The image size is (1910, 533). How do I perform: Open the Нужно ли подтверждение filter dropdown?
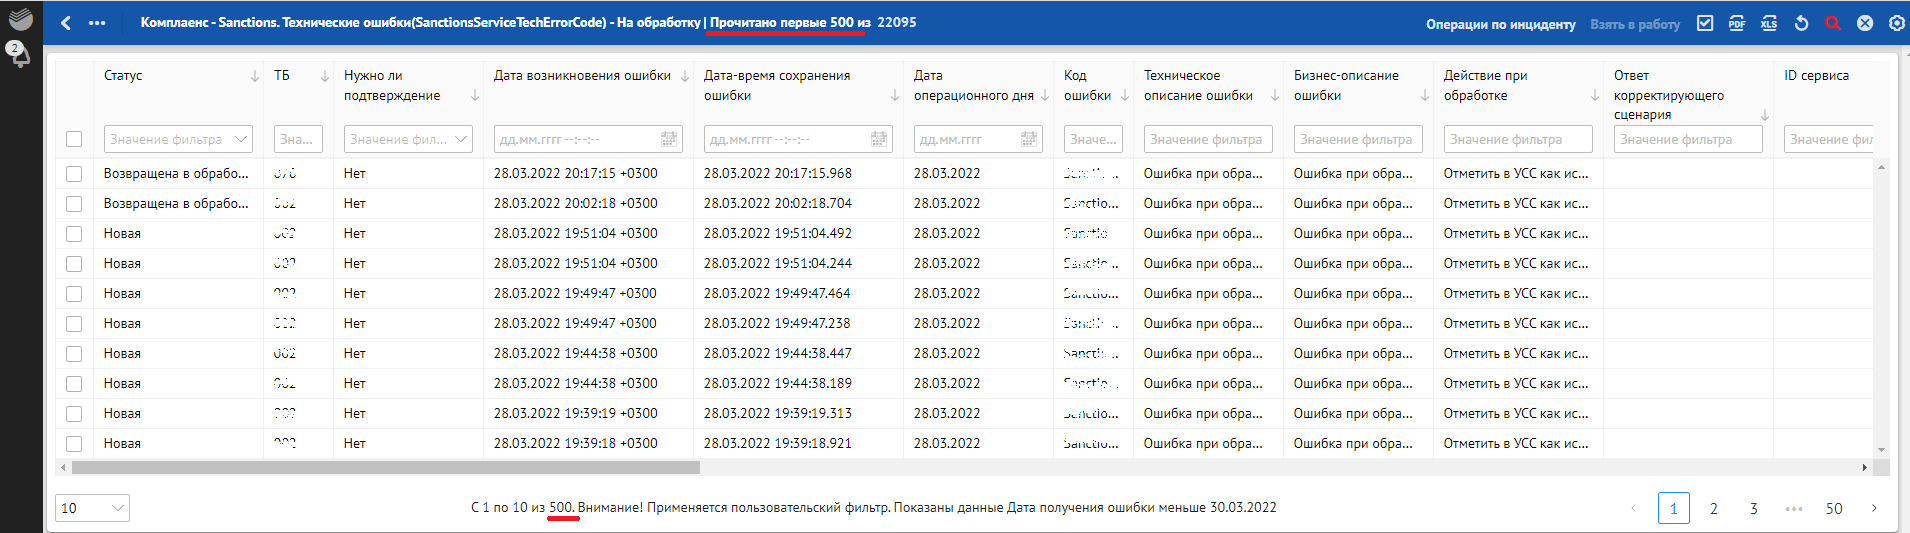[461, 140]
